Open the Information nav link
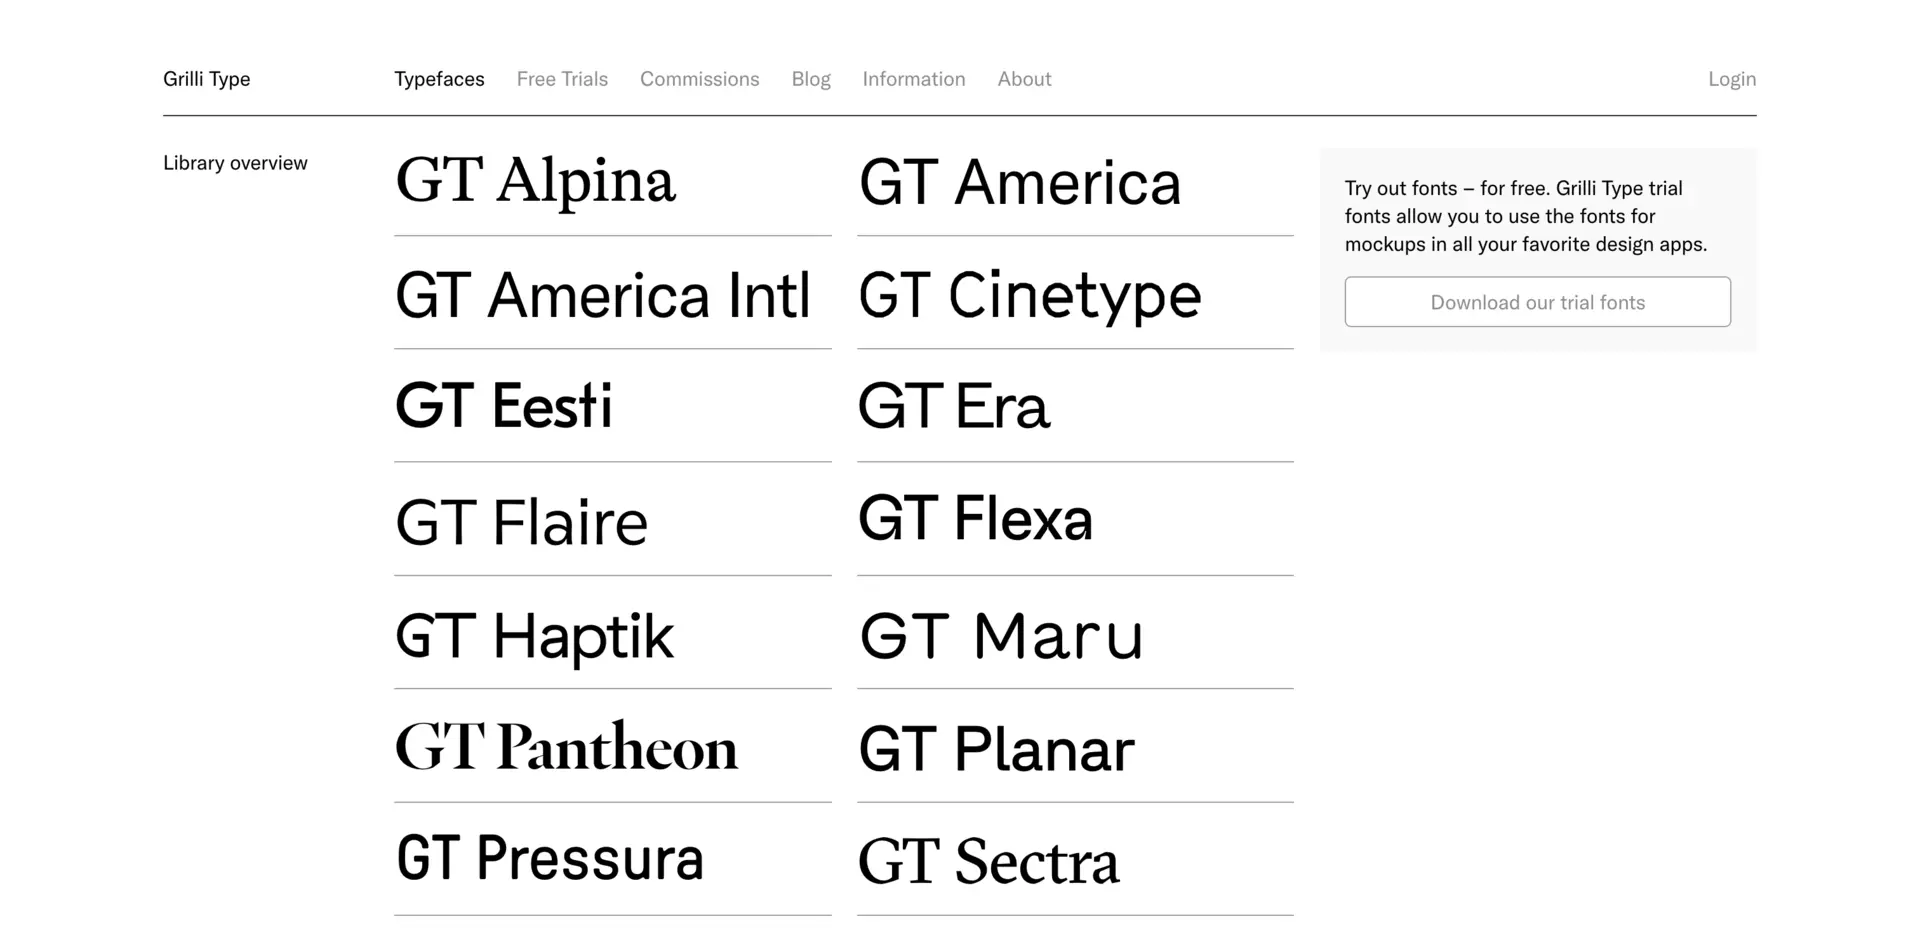The width and height of the screenshot is (1920, 949). (x=914, y=79)
